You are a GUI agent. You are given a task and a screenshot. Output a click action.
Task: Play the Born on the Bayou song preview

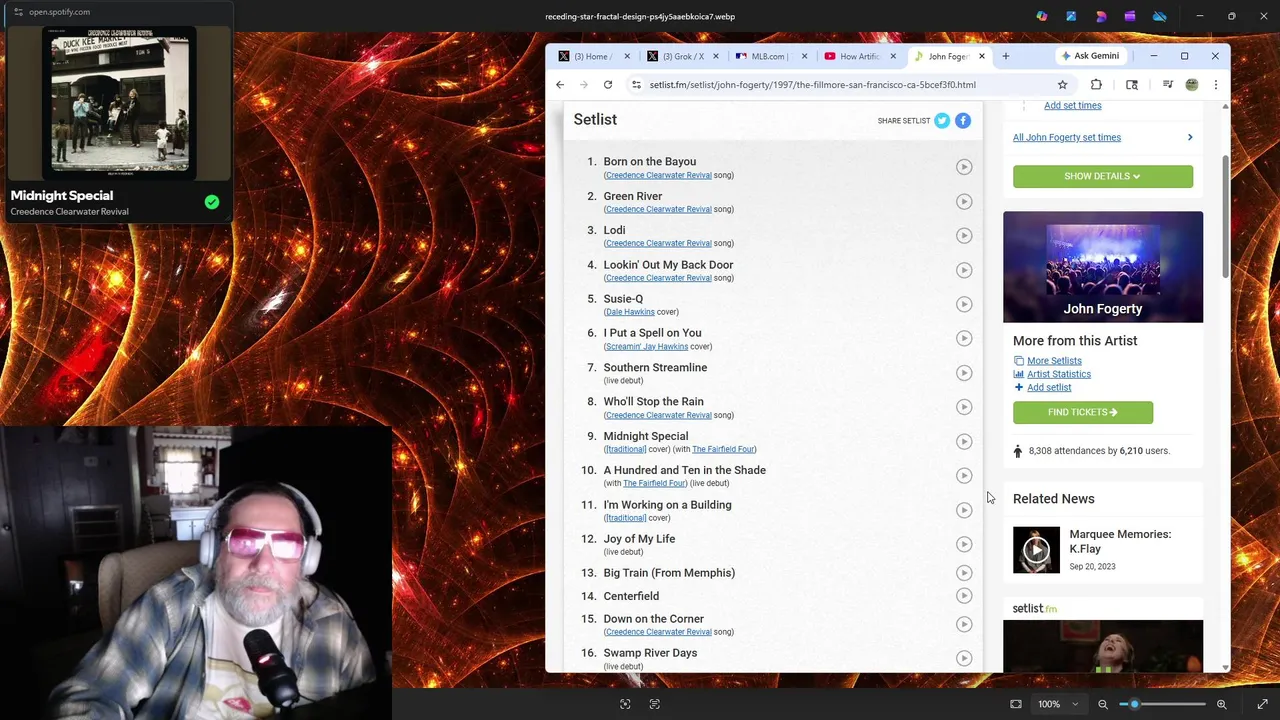(x=964, y=167)
